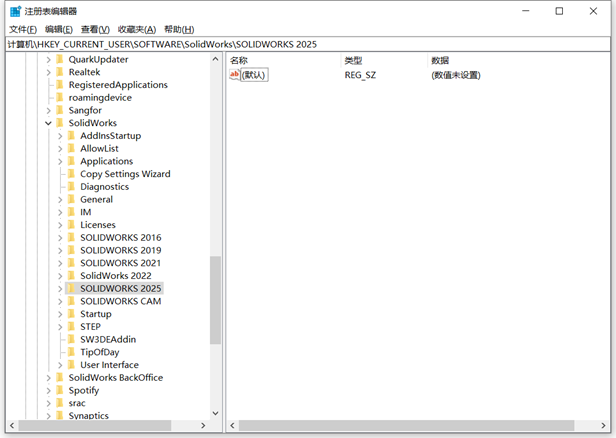The width and height of the screenshot is (616, 438).
Task: Click the 类型 column header
Action: coord(353,60)
